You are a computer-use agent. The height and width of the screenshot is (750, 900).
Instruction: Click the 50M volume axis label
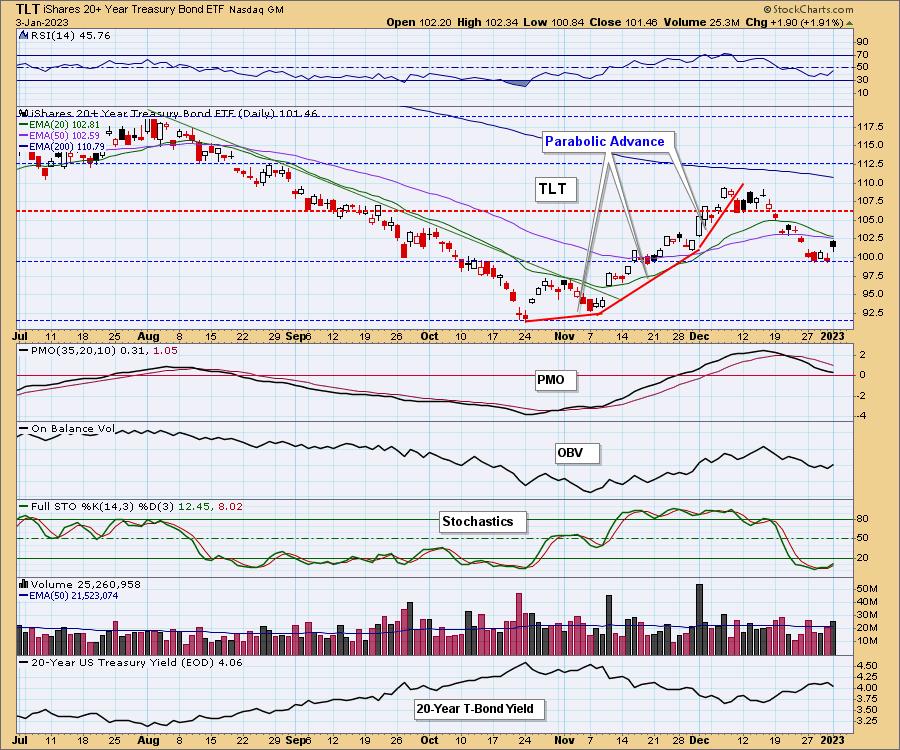pyautogui.click(x=867, y=589)
